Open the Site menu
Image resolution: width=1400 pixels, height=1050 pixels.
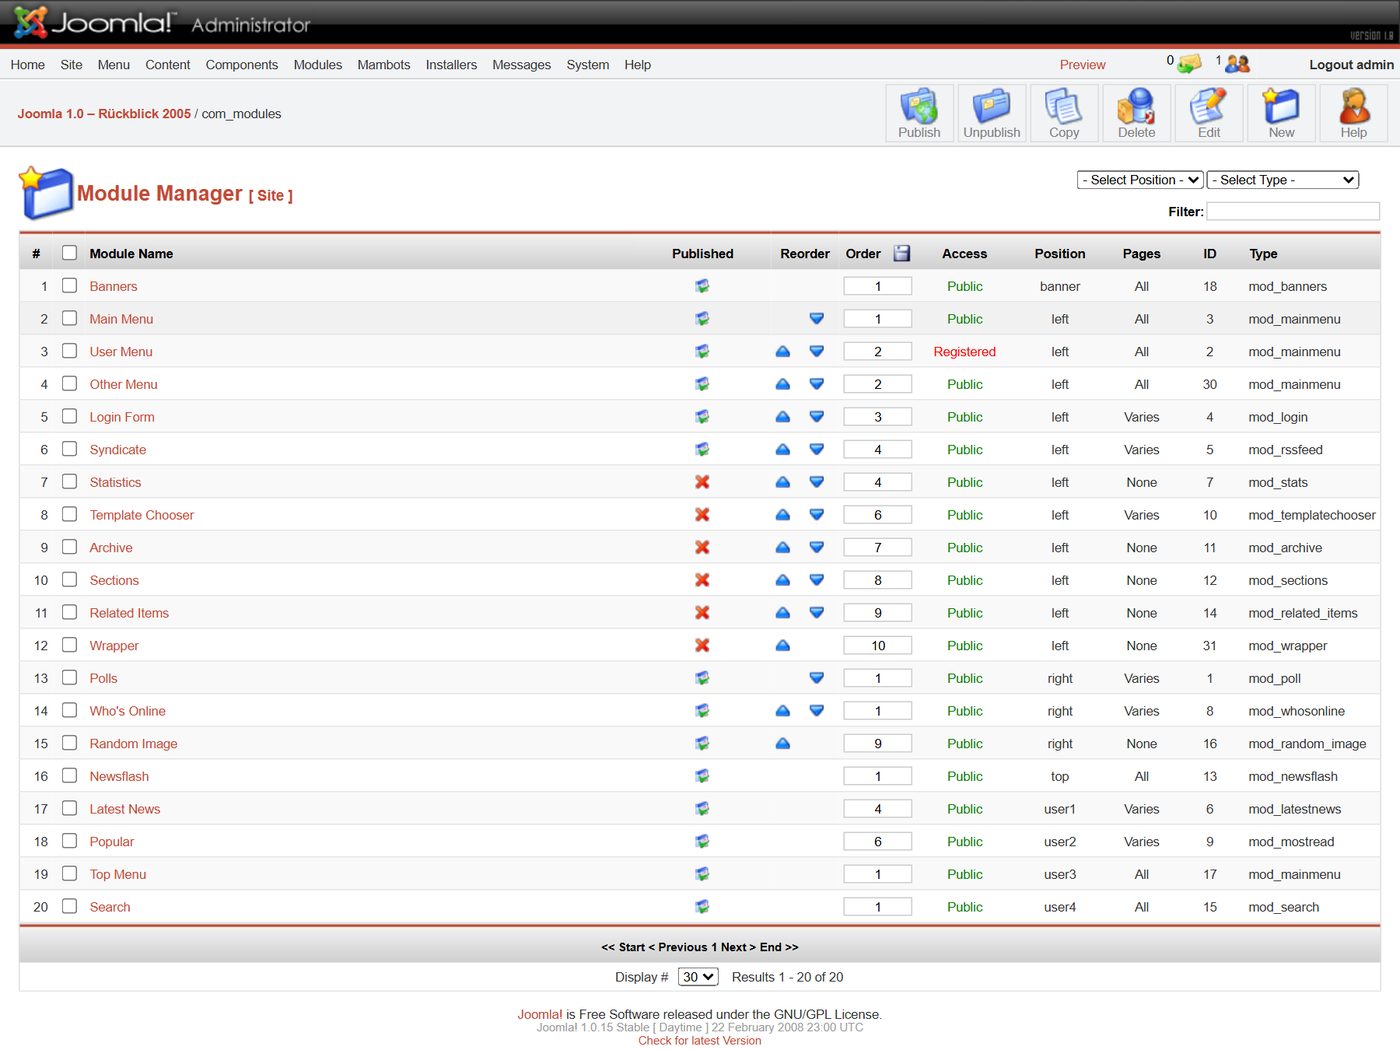(x=71, y=65)
